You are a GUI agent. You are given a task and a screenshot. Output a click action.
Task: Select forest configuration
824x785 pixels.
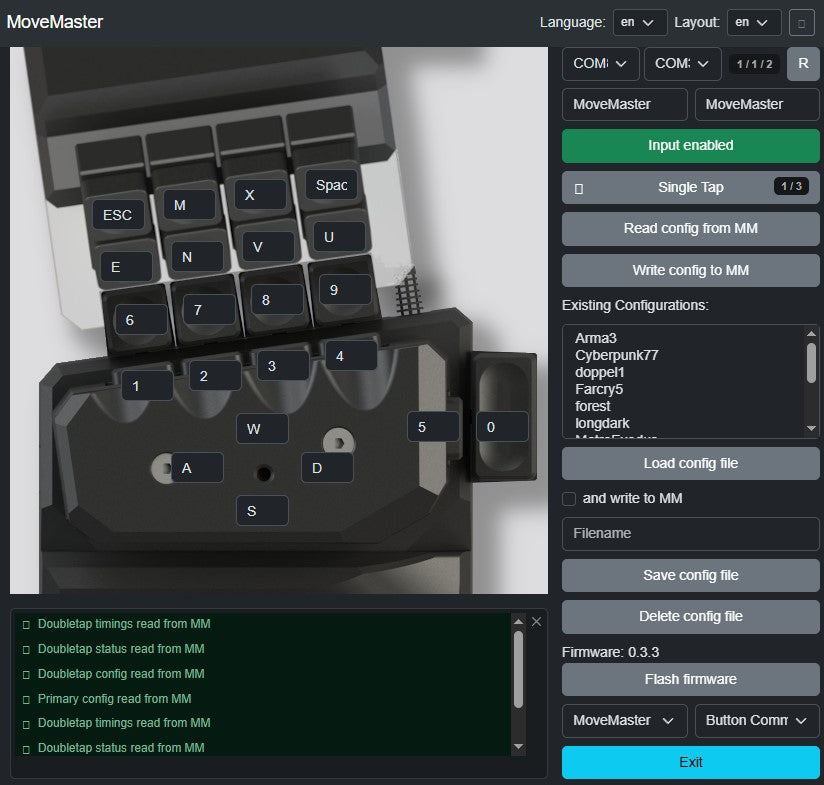593,406
